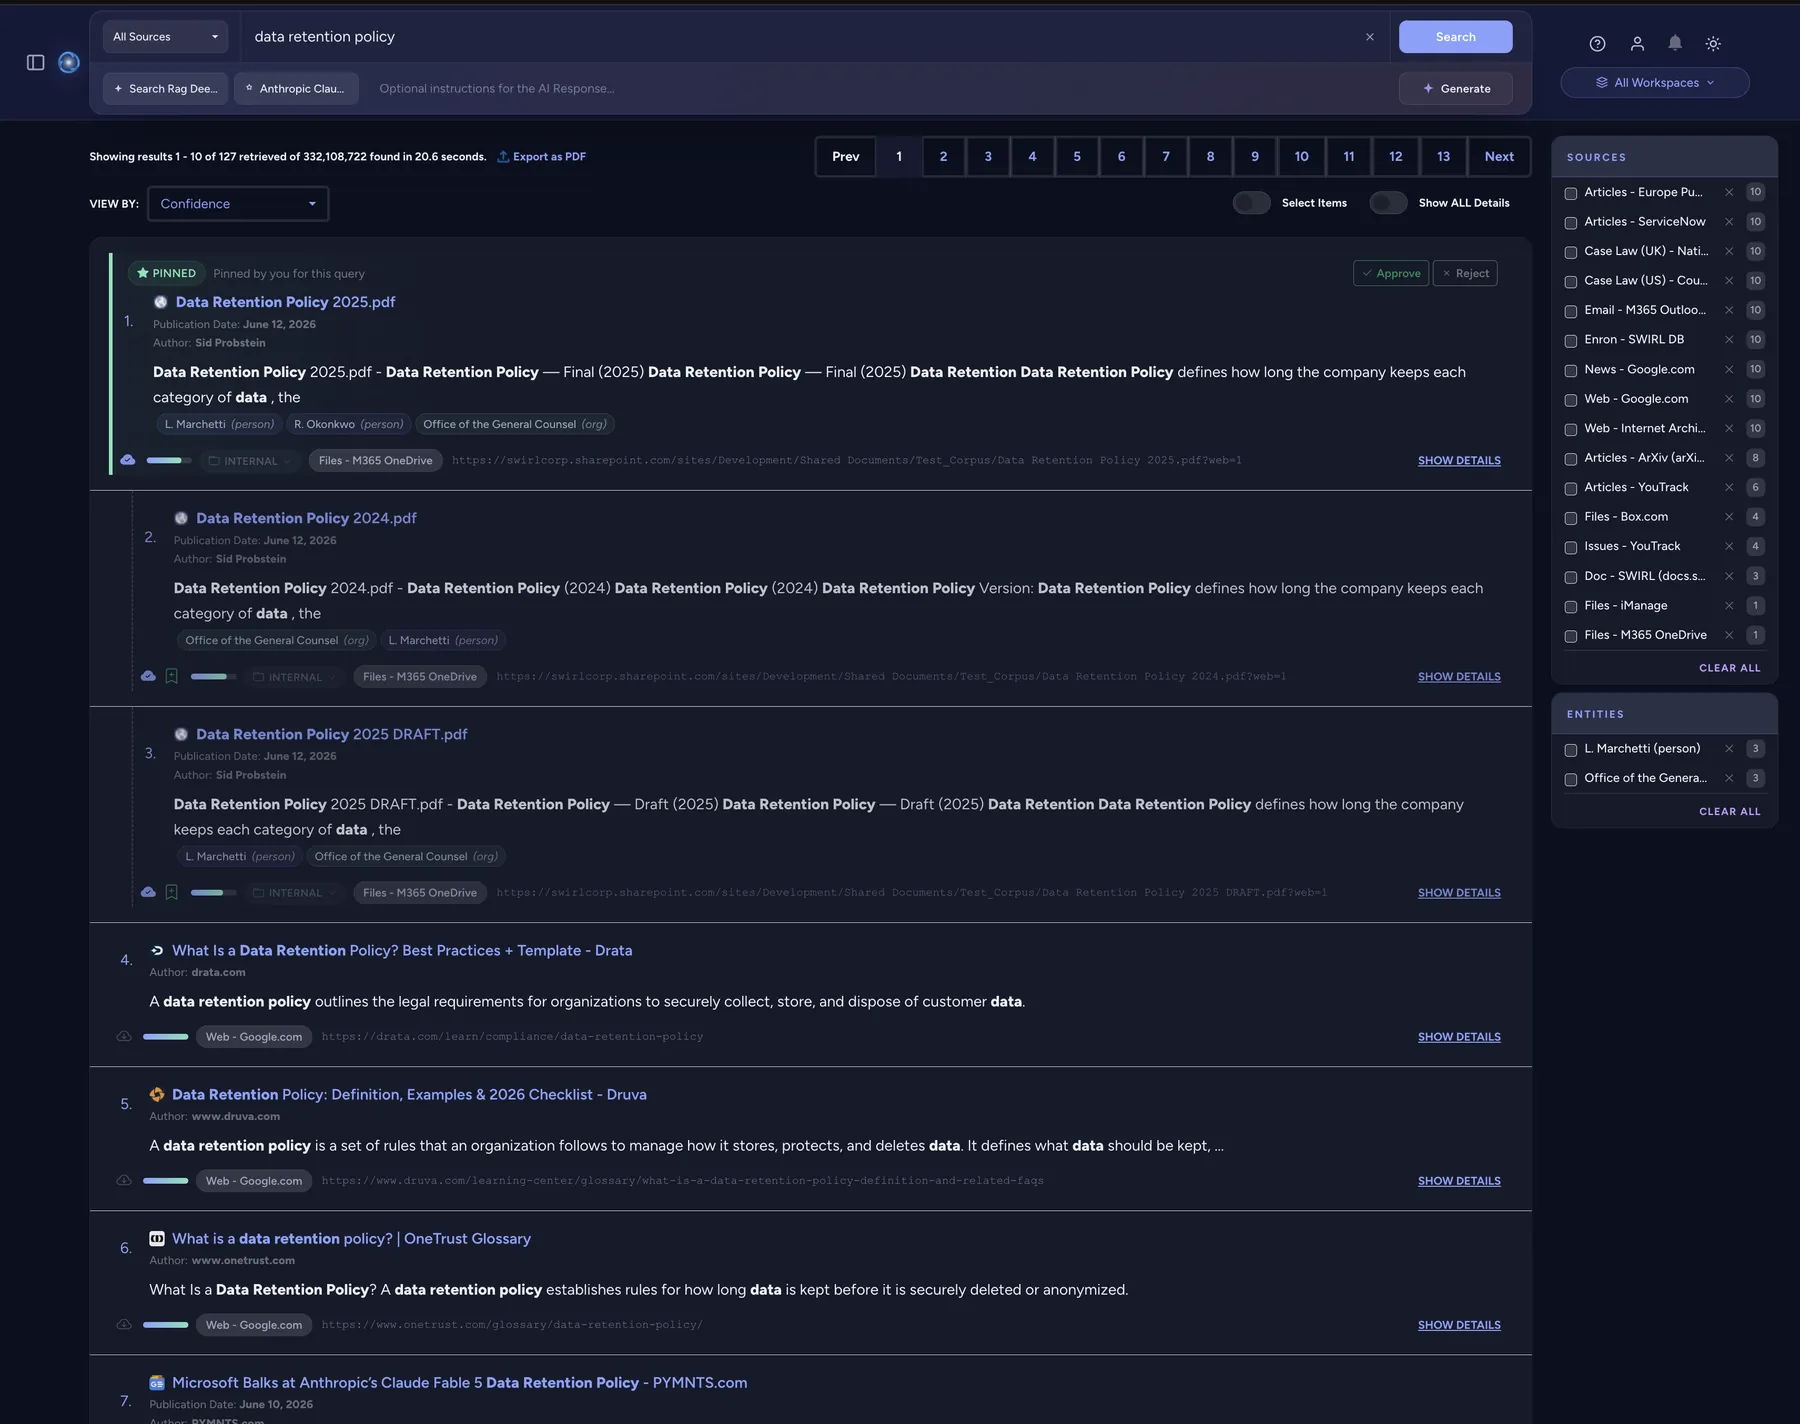This screenshot has width=1800, height=1424.
Task: Open the All Sources dropdown
Action: click(x=165, y=37)
